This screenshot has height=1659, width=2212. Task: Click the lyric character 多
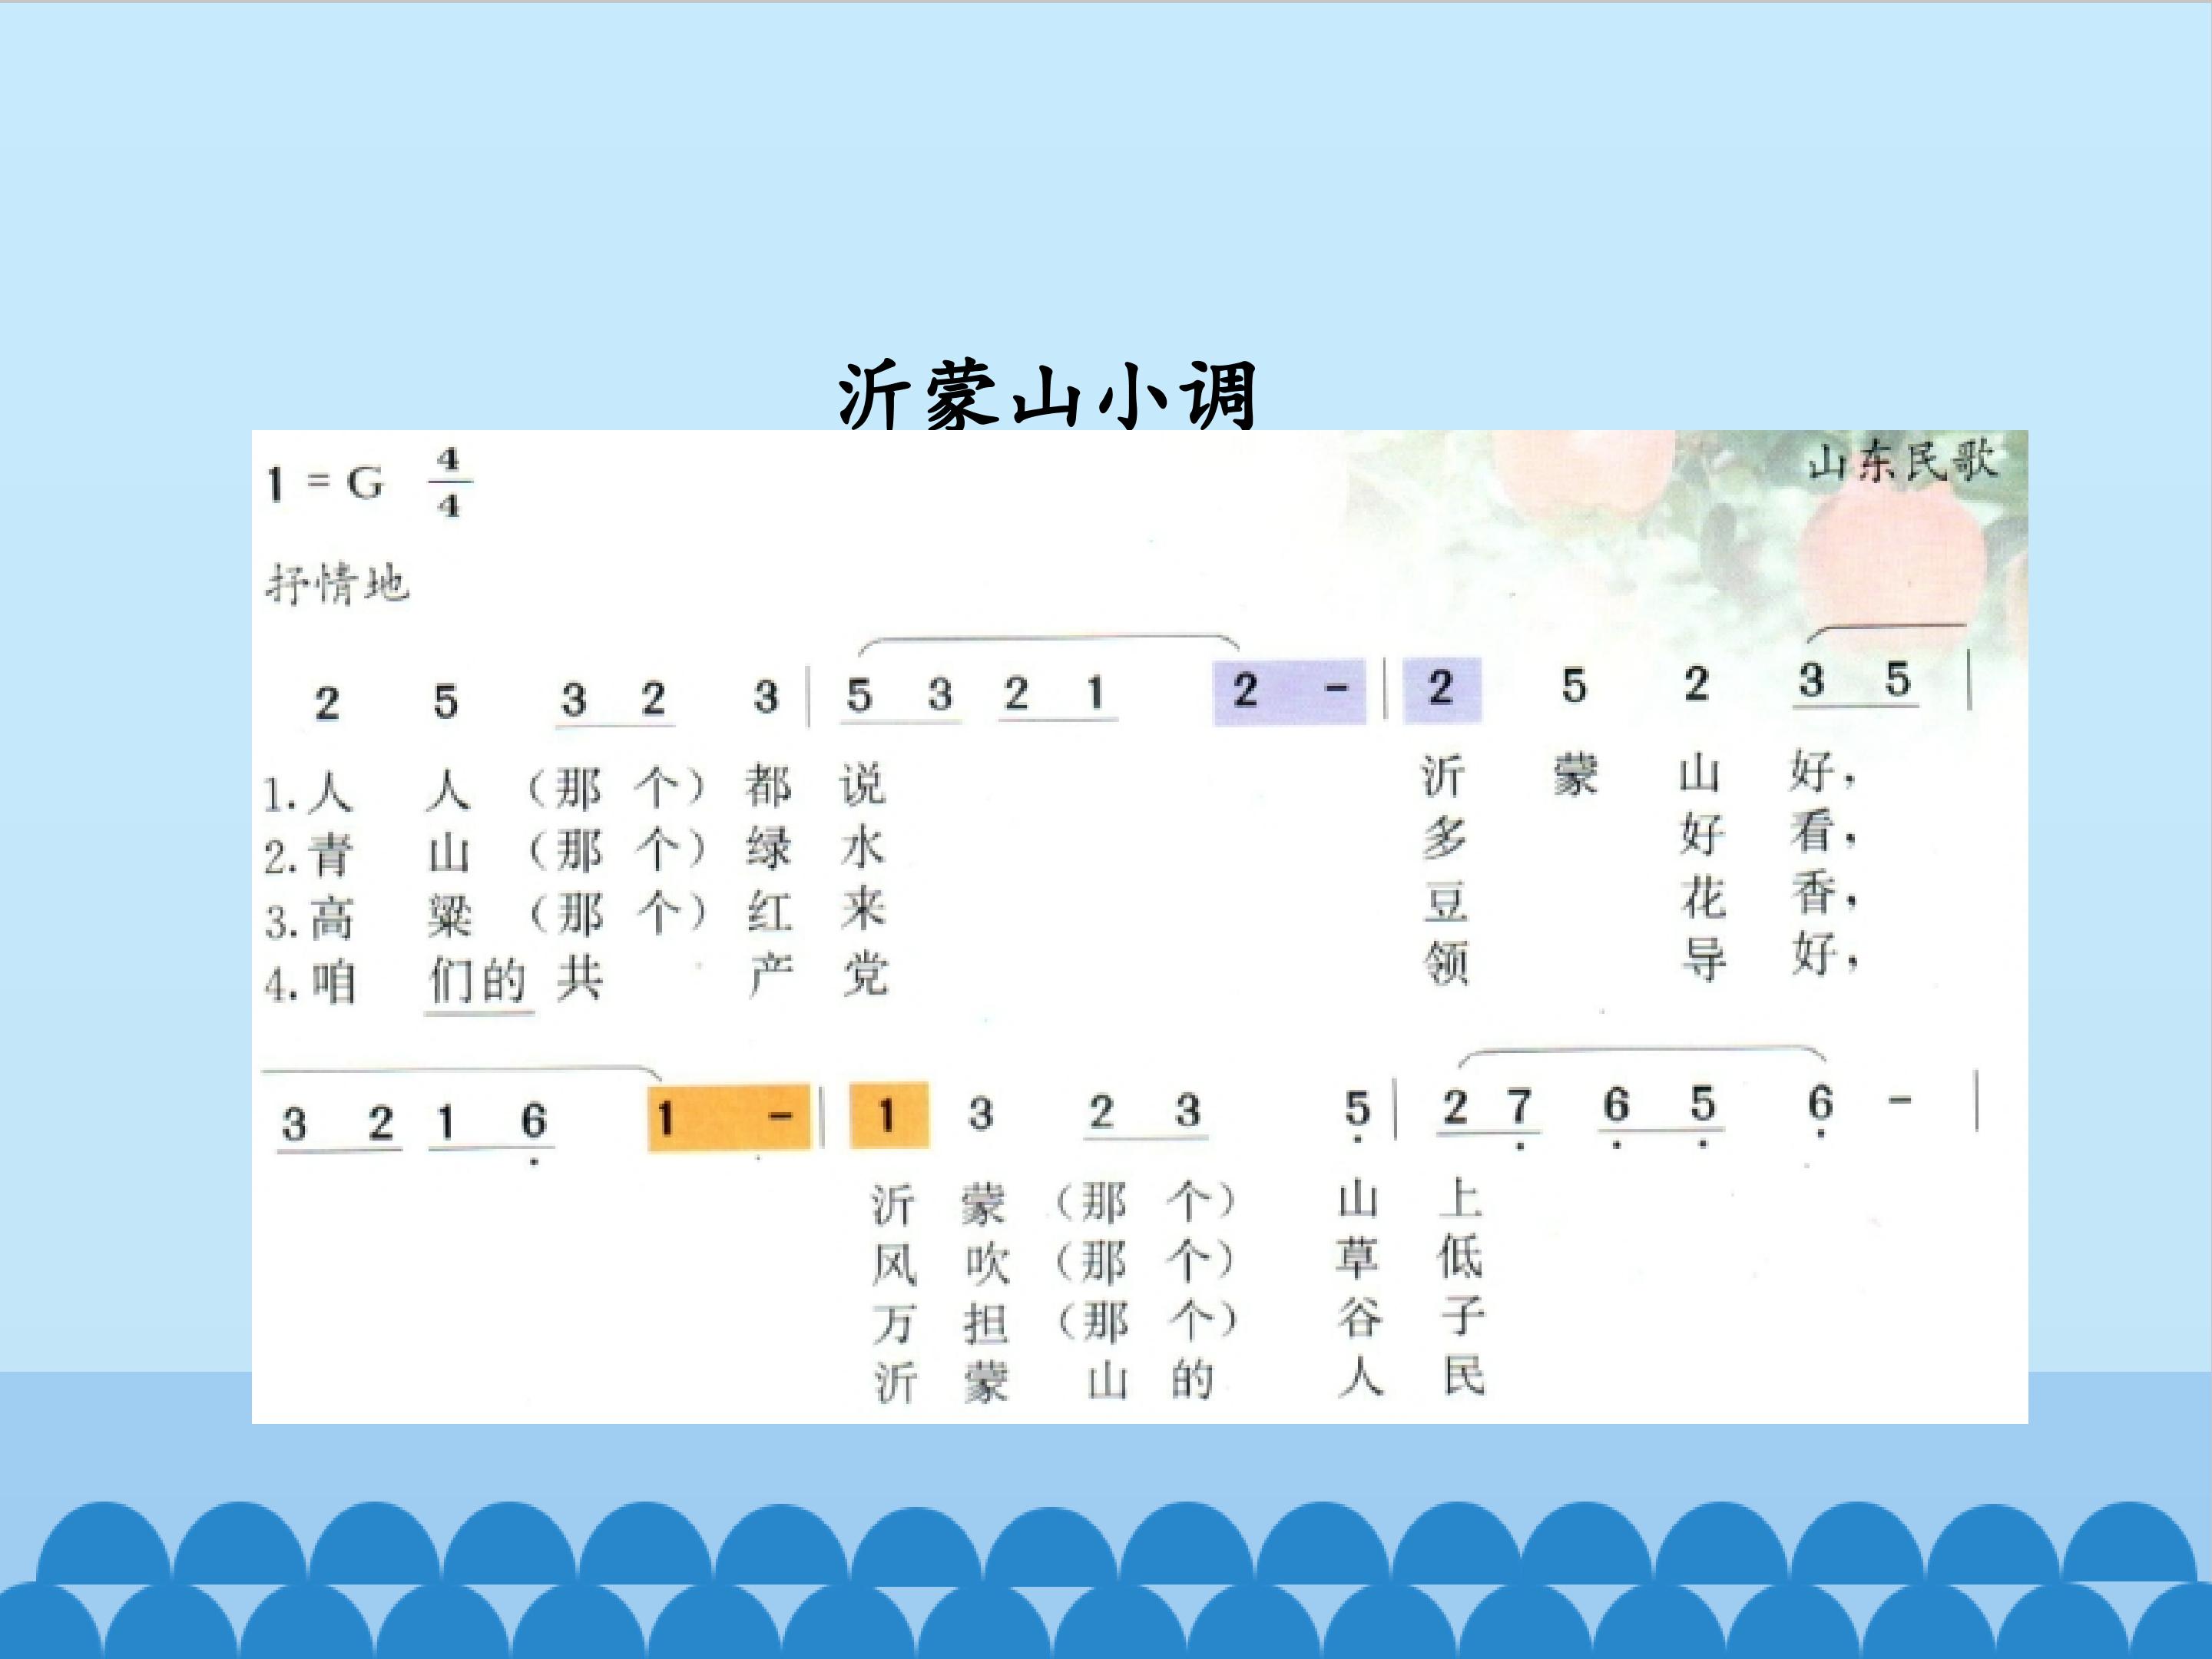coord(1445,838)
